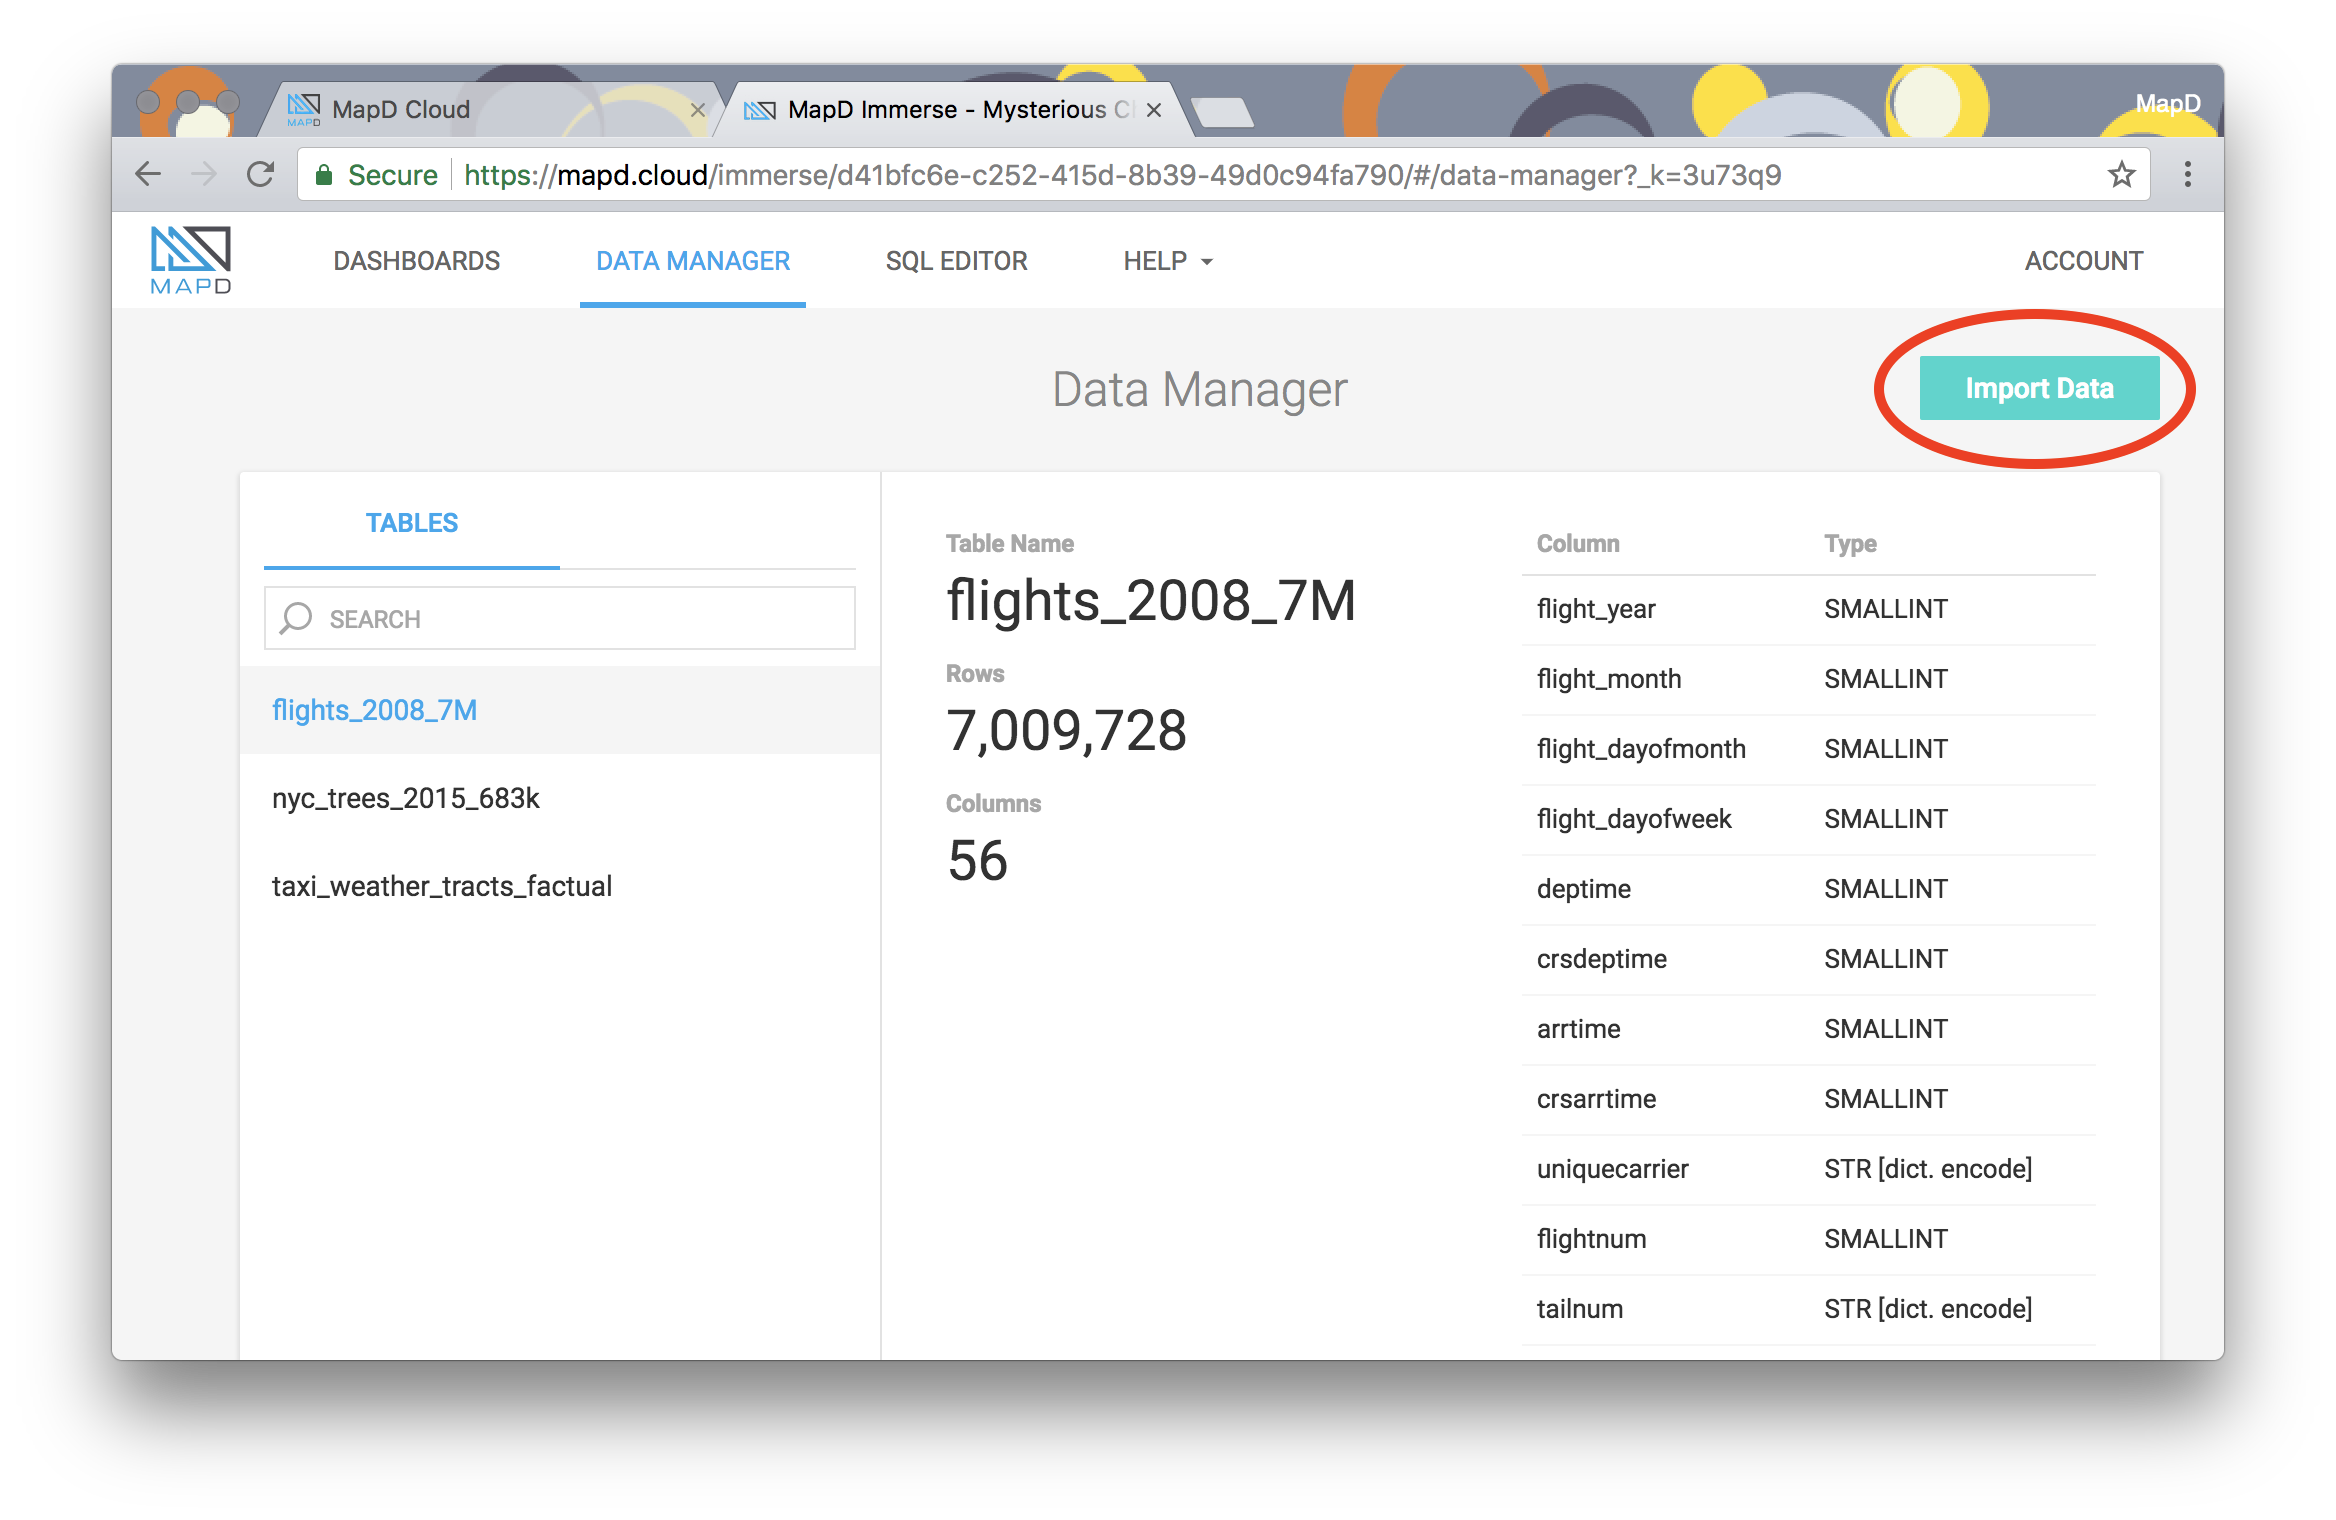2336x1520 pixels.
Task: Click the flights_2008_7M table name heading
Action: pyautogui.click(x=1151, y=602)
